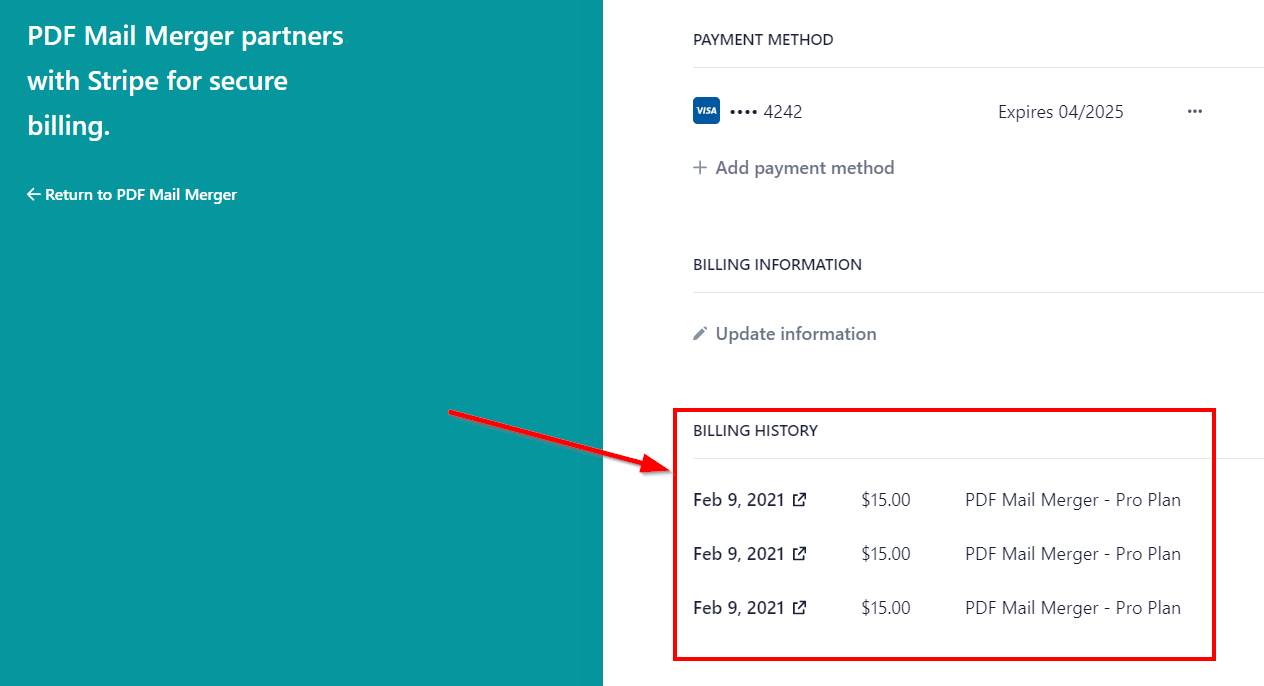The image size is (1264, 686).
Task: Open the last Feb 9, 2021 invoice date
Action: click(x=738, y=608)
